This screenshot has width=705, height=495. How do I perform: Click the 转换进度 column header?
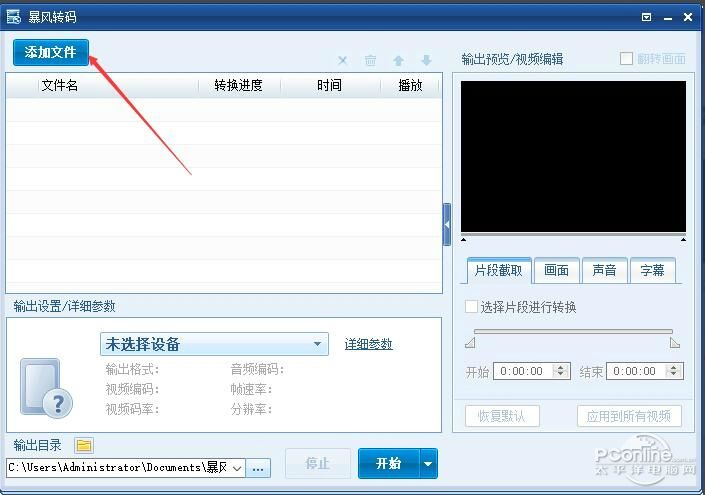pyautogui.click(x=239, y=85)
